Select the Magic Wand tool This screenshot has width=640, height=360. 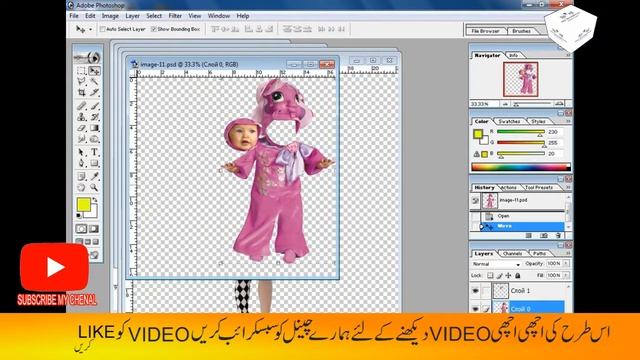94,81
